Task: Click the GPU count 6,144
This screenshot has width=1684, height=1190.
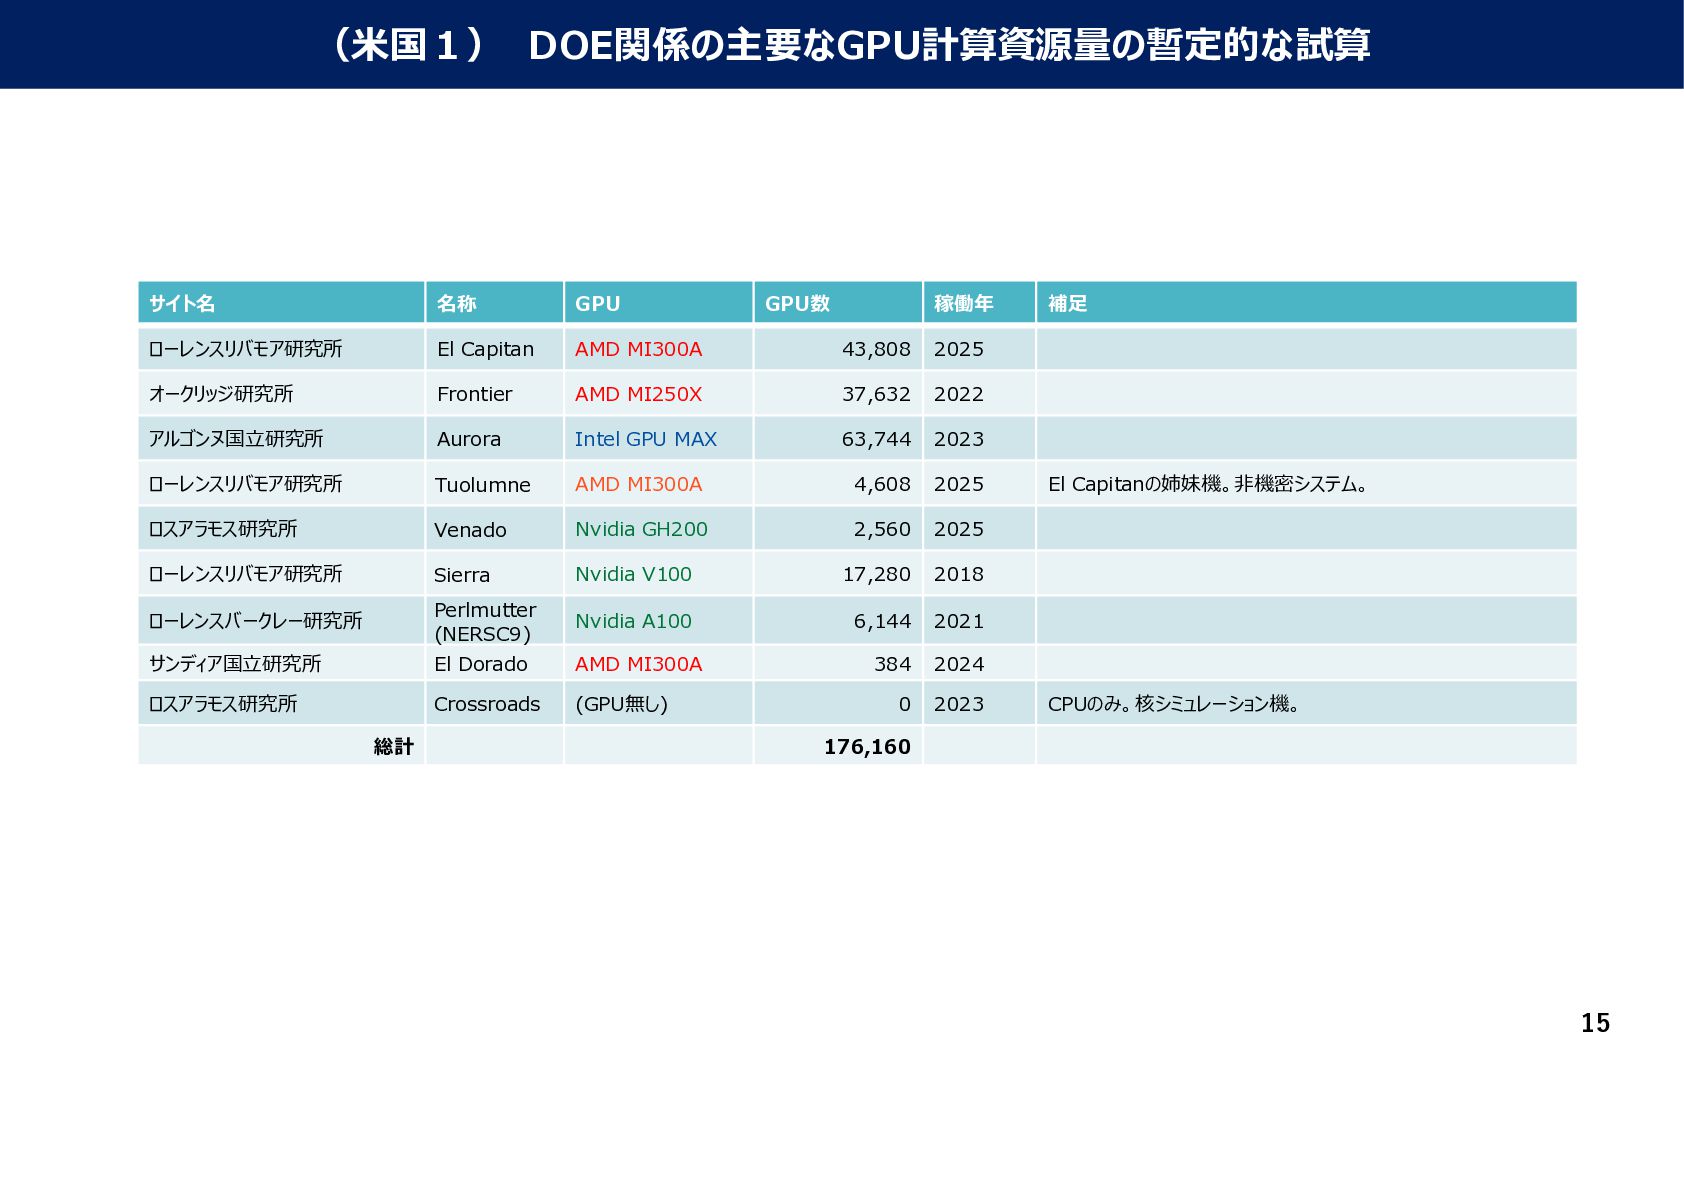Action: pyautogui.click(x=882, y=621)
